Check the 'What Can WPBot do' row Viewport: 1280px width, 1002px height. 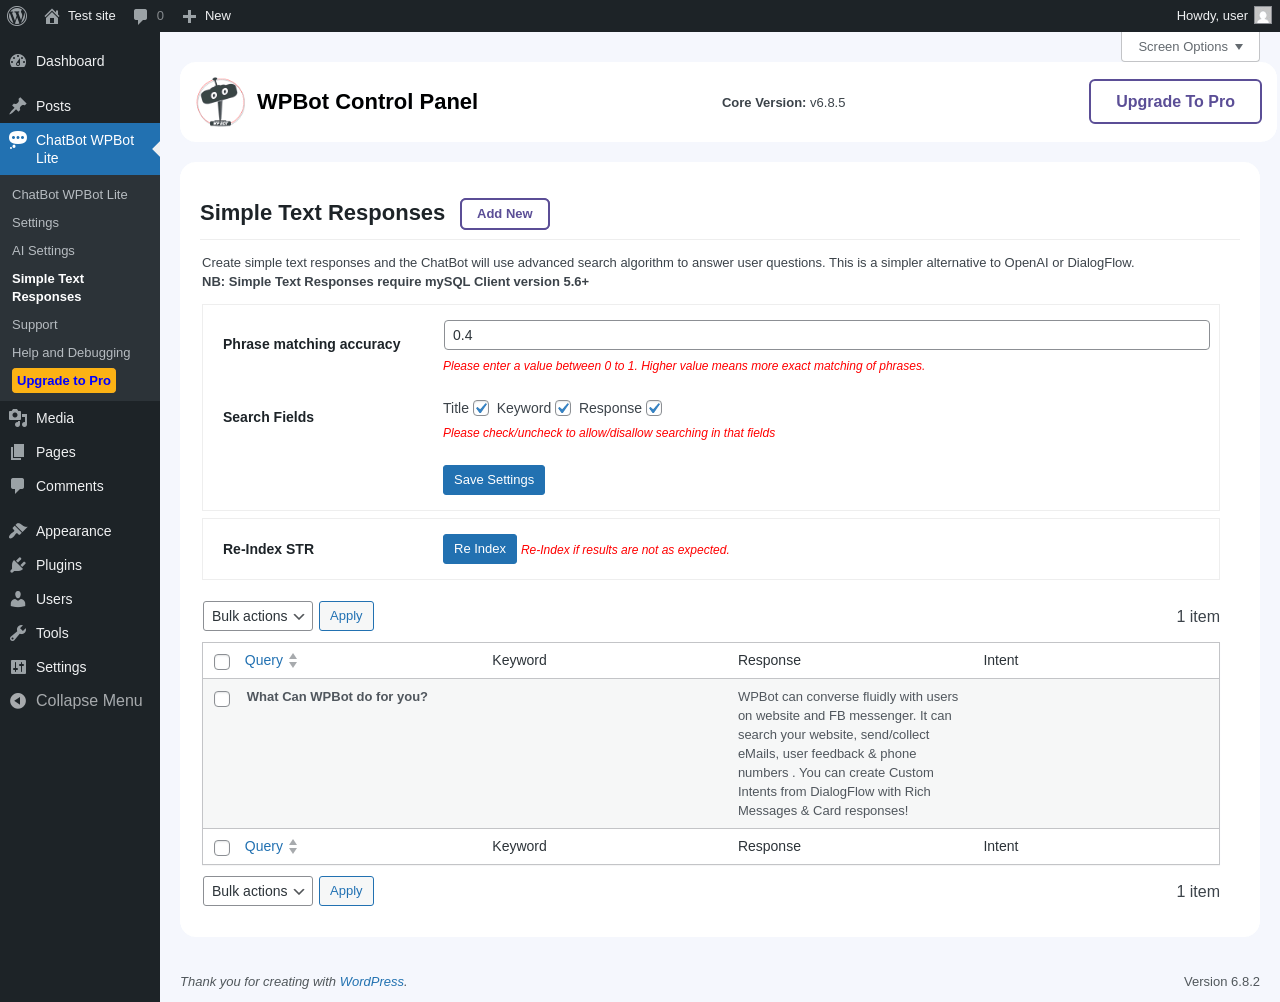[222, 699]
